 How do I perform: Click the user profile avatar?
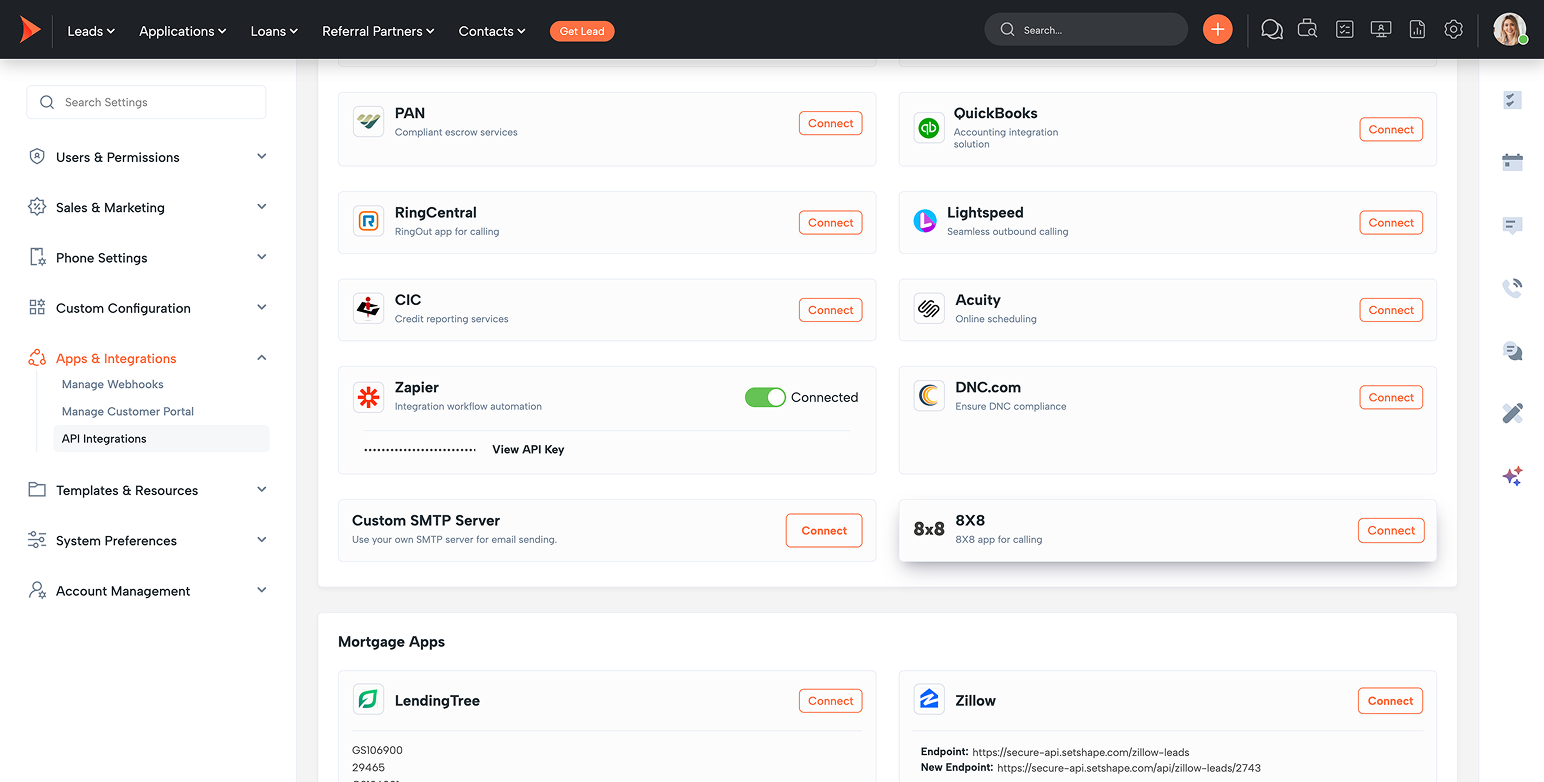pos(1510,30)
